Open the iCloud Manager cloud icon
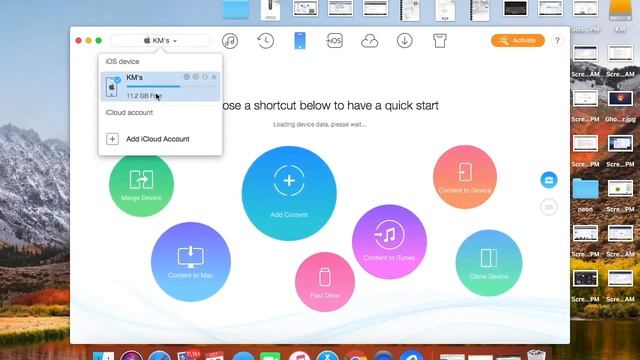640x360 pixels. click(369, 41)
